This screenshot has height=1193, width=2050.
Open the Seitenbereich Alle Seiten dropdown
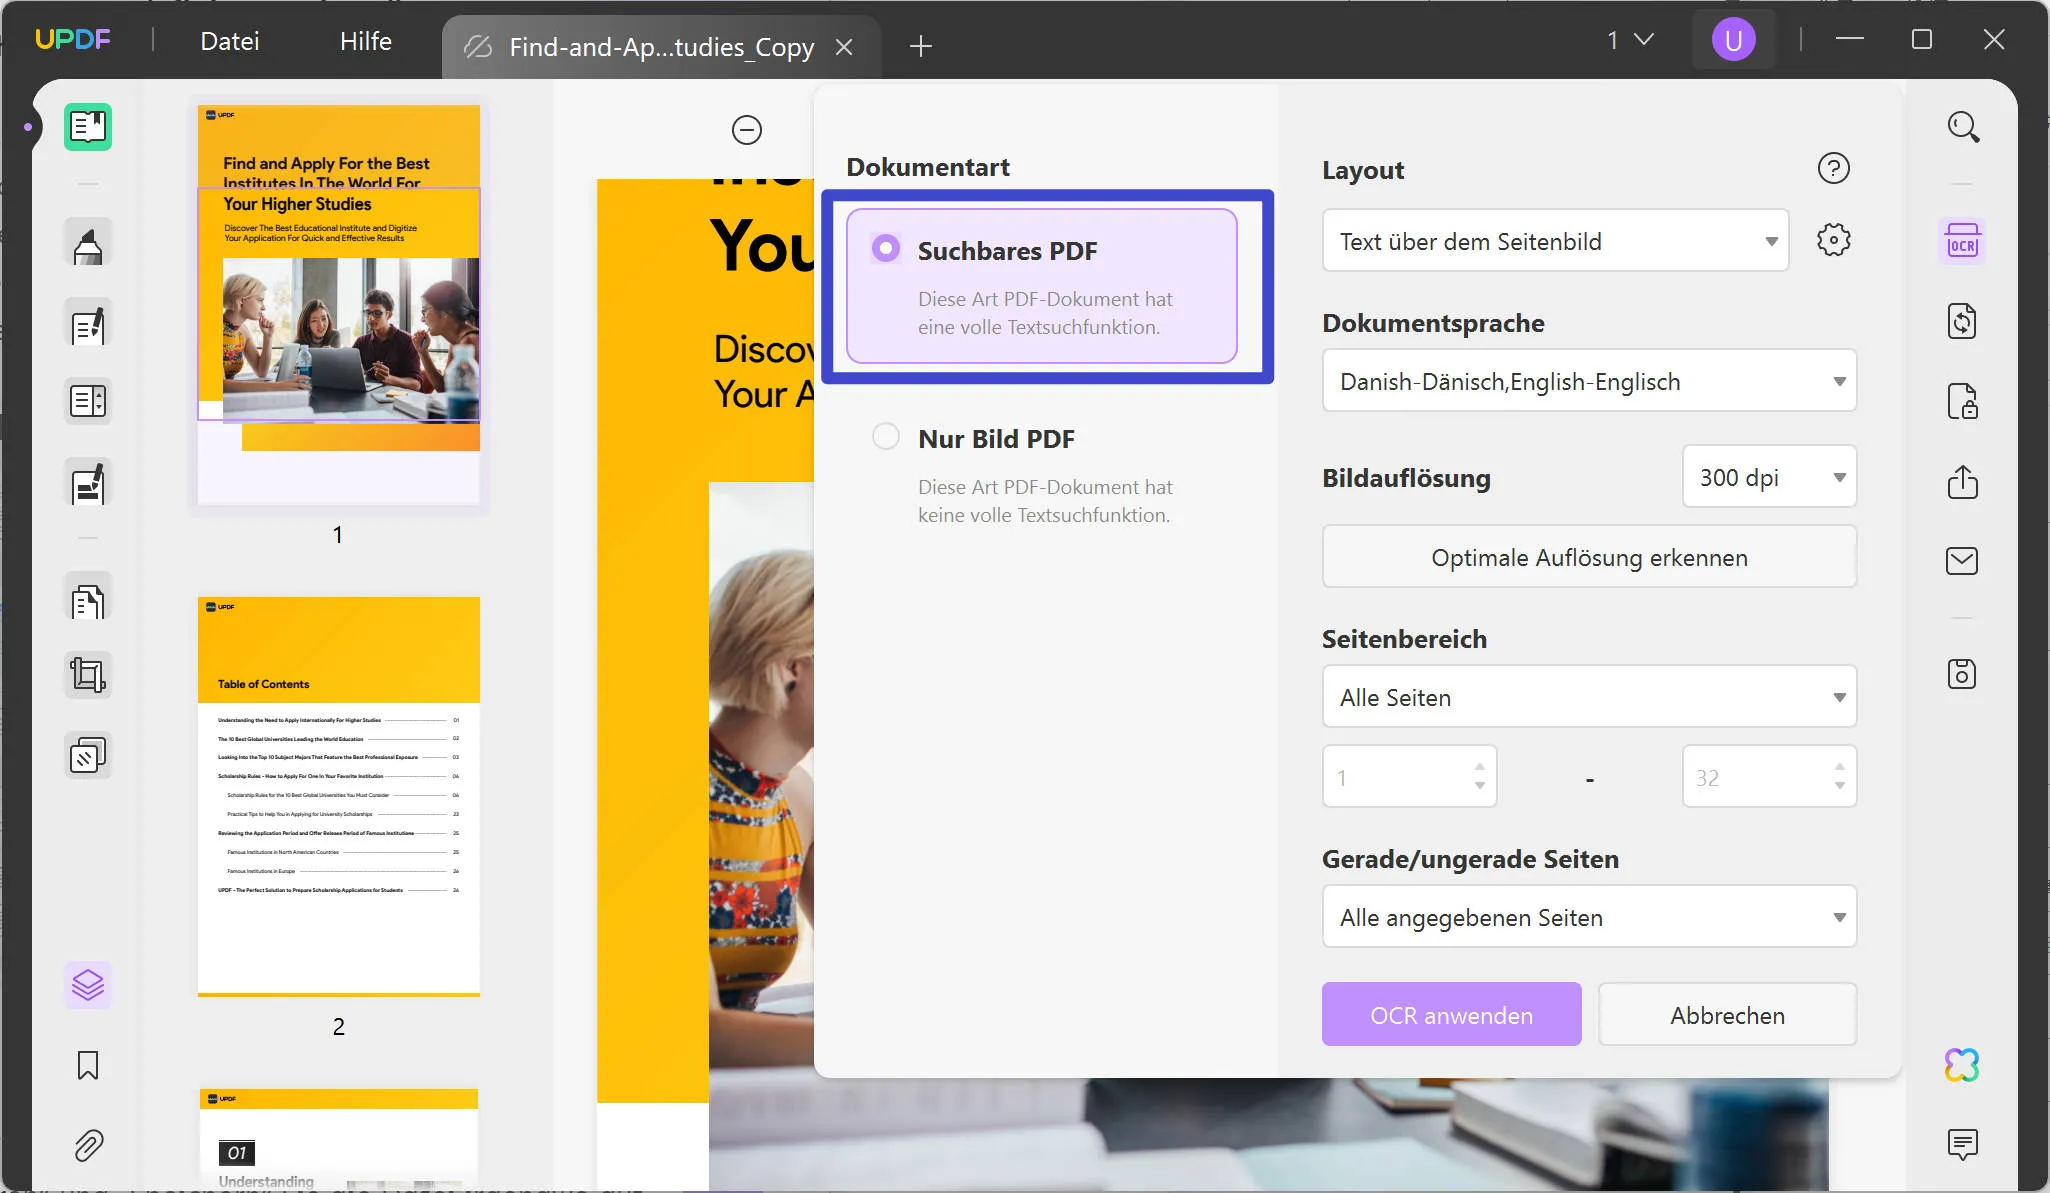[x=1588, y=697]
